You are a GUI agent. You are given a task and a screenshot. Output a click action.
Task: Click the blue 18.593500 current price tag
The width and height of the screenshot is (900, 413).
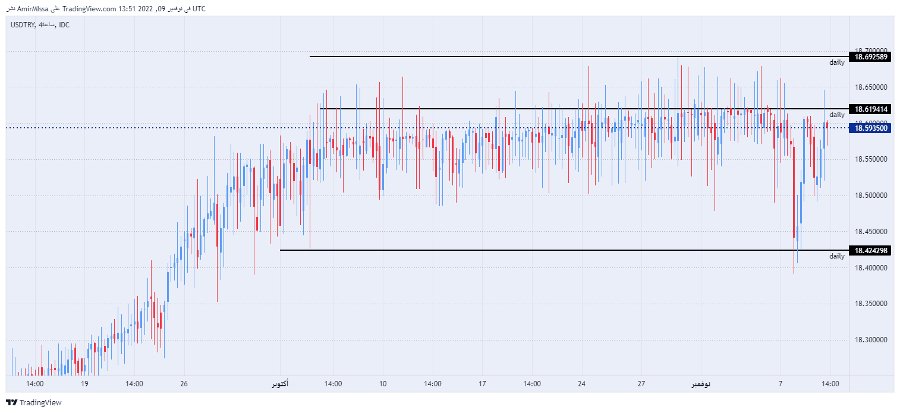tap(871, 128)
